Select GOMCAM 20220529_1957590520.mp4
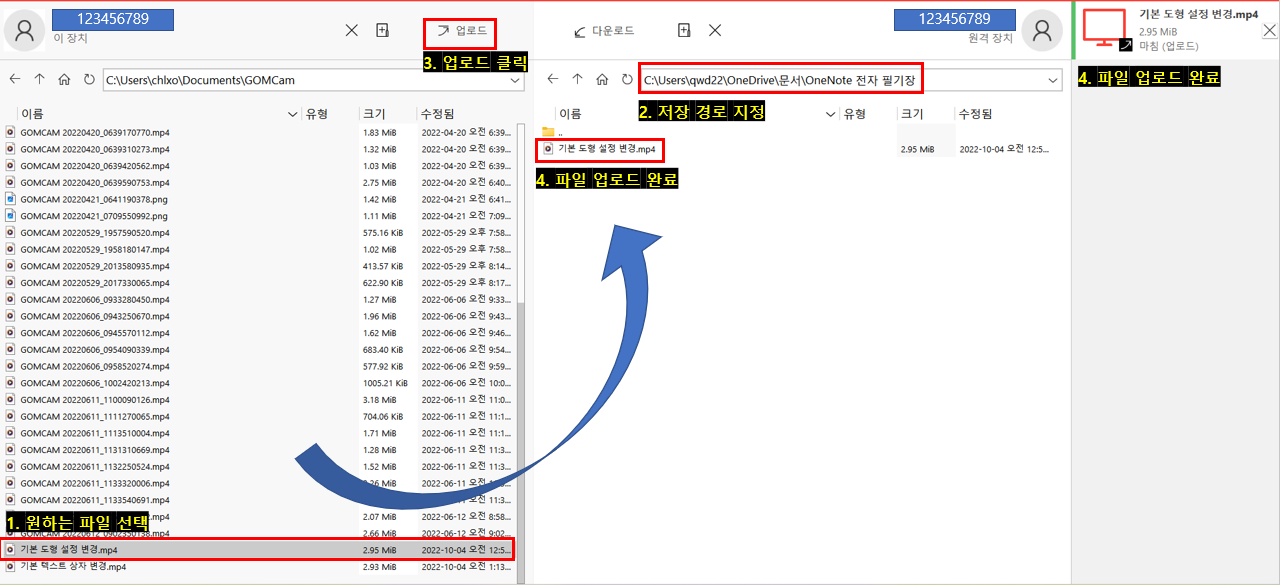This screenshot has height=585, width=1280. click(x=95, y=233)
